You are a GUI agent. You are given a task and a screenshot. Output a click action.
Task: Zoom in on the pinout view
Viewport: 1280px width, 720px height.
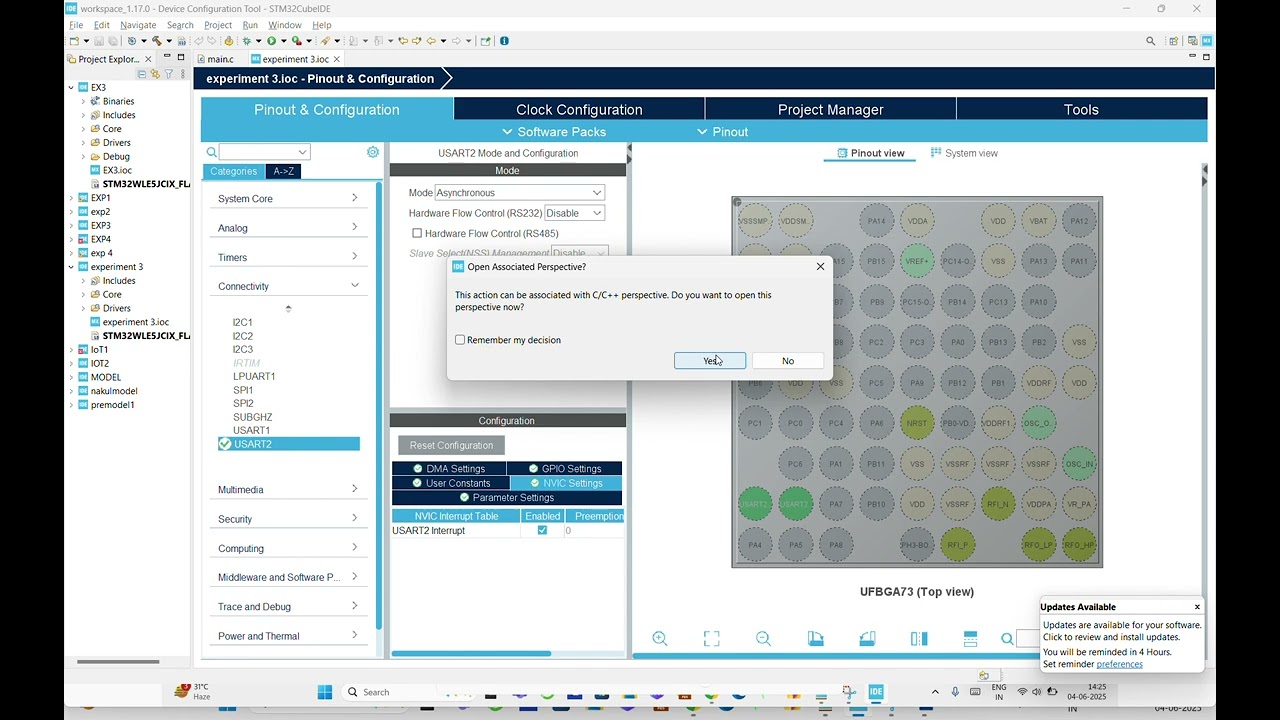pyautogui.click(x=660, y=638)
